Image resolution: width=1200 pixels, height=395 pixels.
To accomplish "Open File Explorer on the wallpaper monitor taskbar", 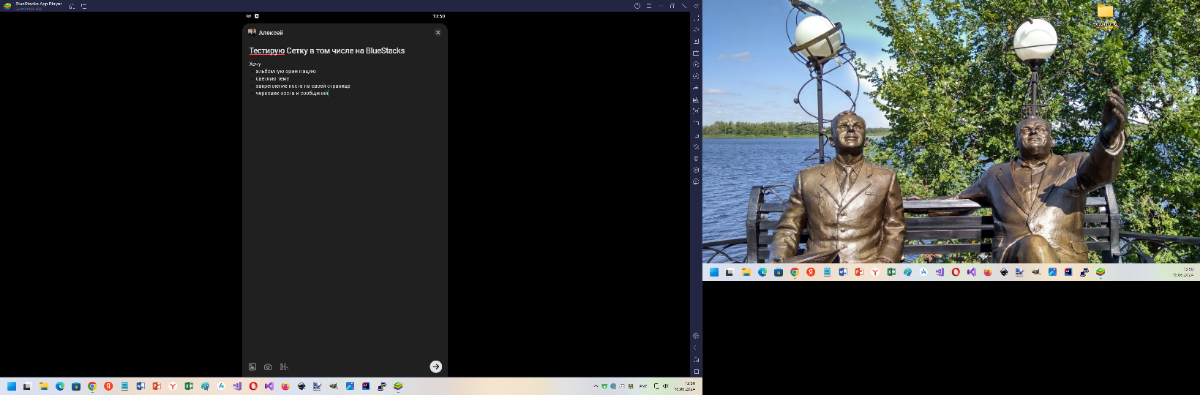I will pos(746,272).
